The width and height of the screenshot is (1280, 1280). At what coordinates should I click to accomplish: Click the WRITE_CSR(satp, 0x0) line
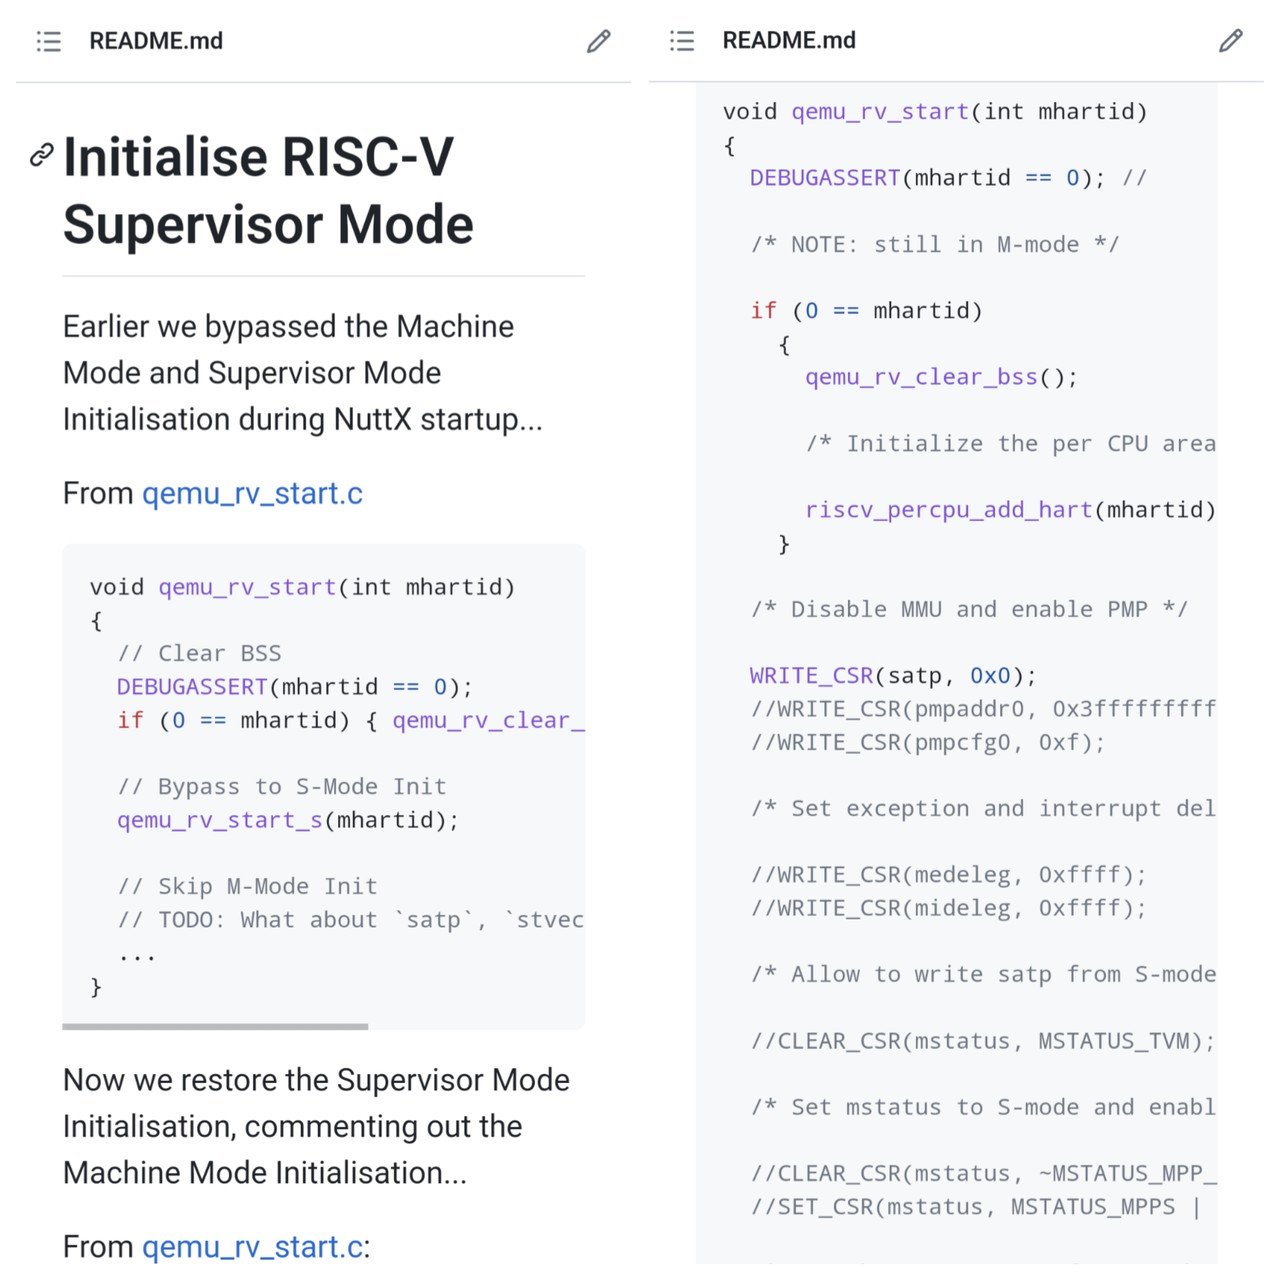tap(892, 676)
